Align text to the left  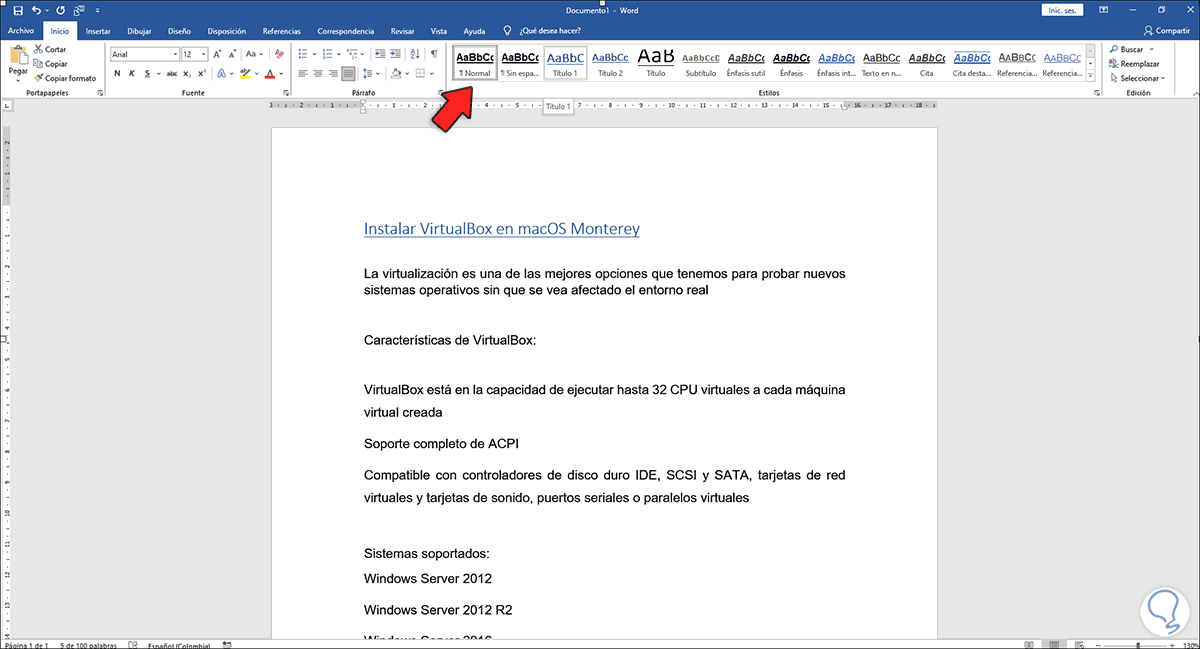point(304,73)
